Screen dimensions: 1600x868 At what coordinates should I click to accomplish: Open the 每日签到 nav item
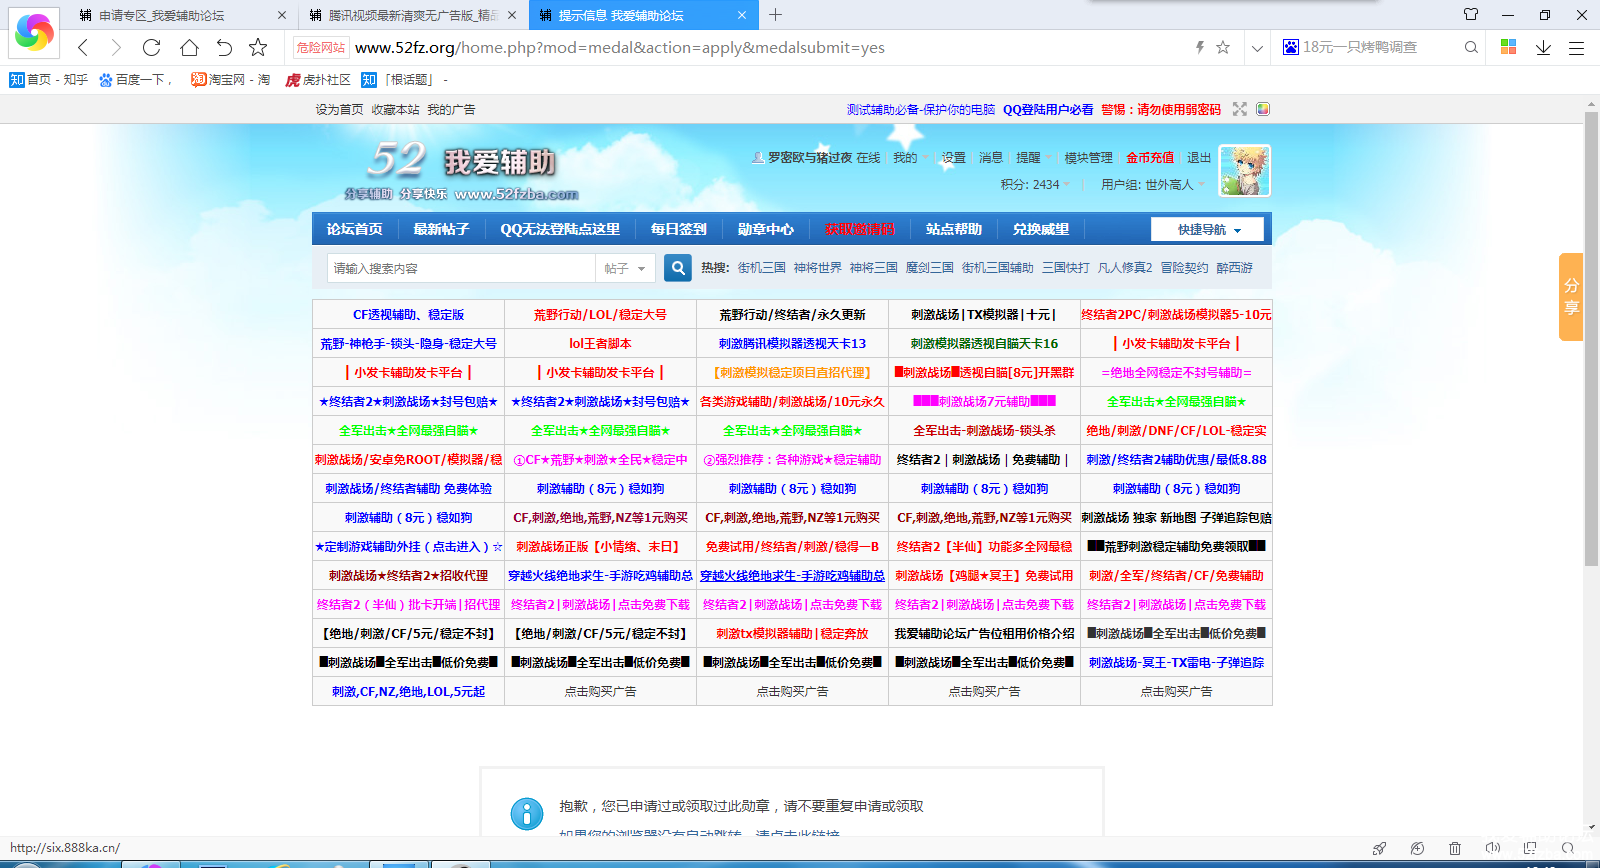[678, 229]
